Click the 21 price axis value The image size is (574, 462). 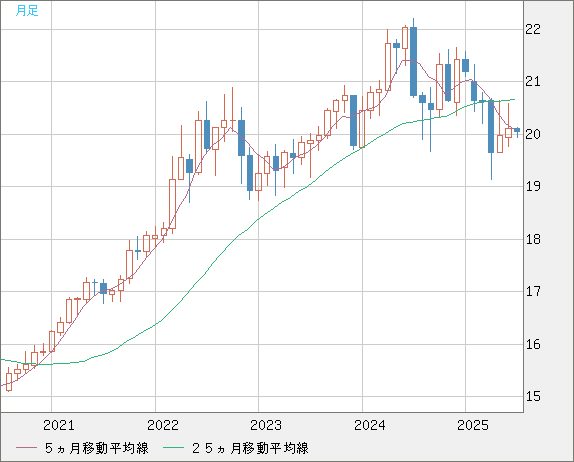coord(533,82)
